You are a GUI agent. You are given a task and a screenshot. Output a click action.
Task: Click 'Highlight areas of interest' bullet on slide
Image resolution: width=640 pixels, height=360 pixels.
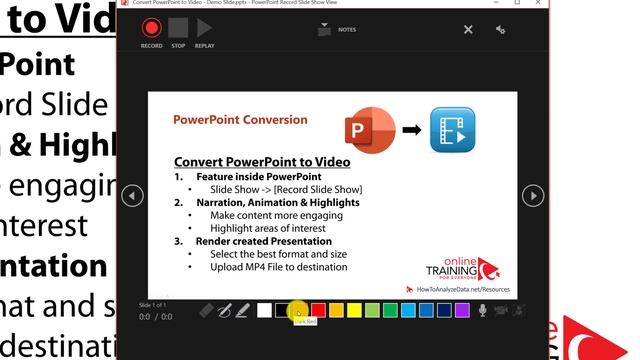coord(268,228)
